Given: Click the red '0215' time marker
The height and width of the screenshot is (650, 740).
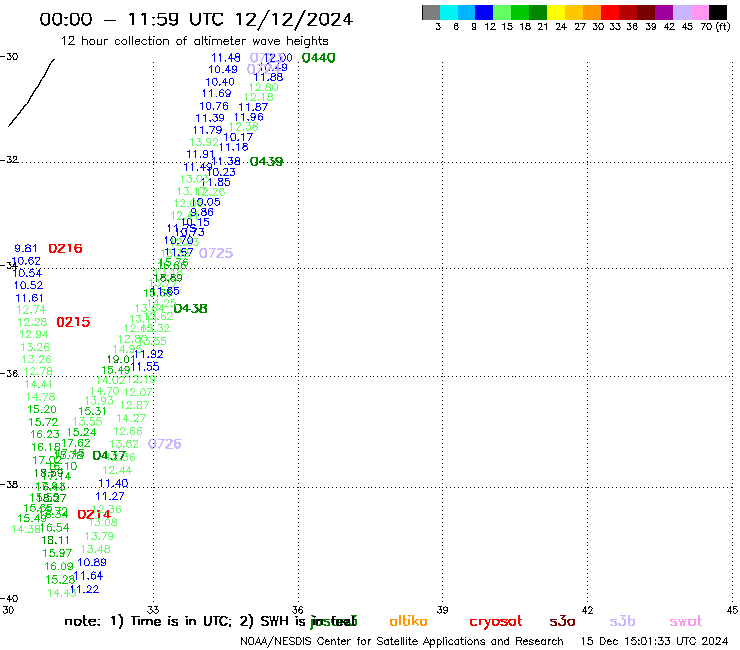Looking at the screenshot, I should coord(73,322).
